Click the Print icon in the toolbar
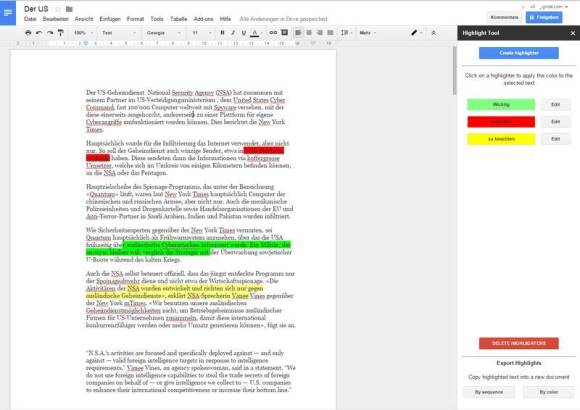This screenshot has width=580, height=410. (28, 33)
